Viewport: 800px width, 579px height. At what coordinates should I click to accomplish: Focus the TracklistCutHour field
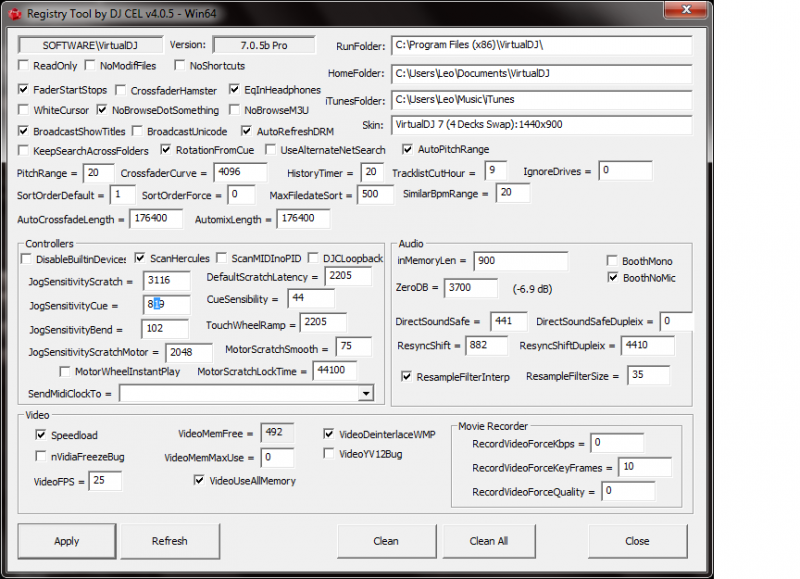(x=496, y=170)
